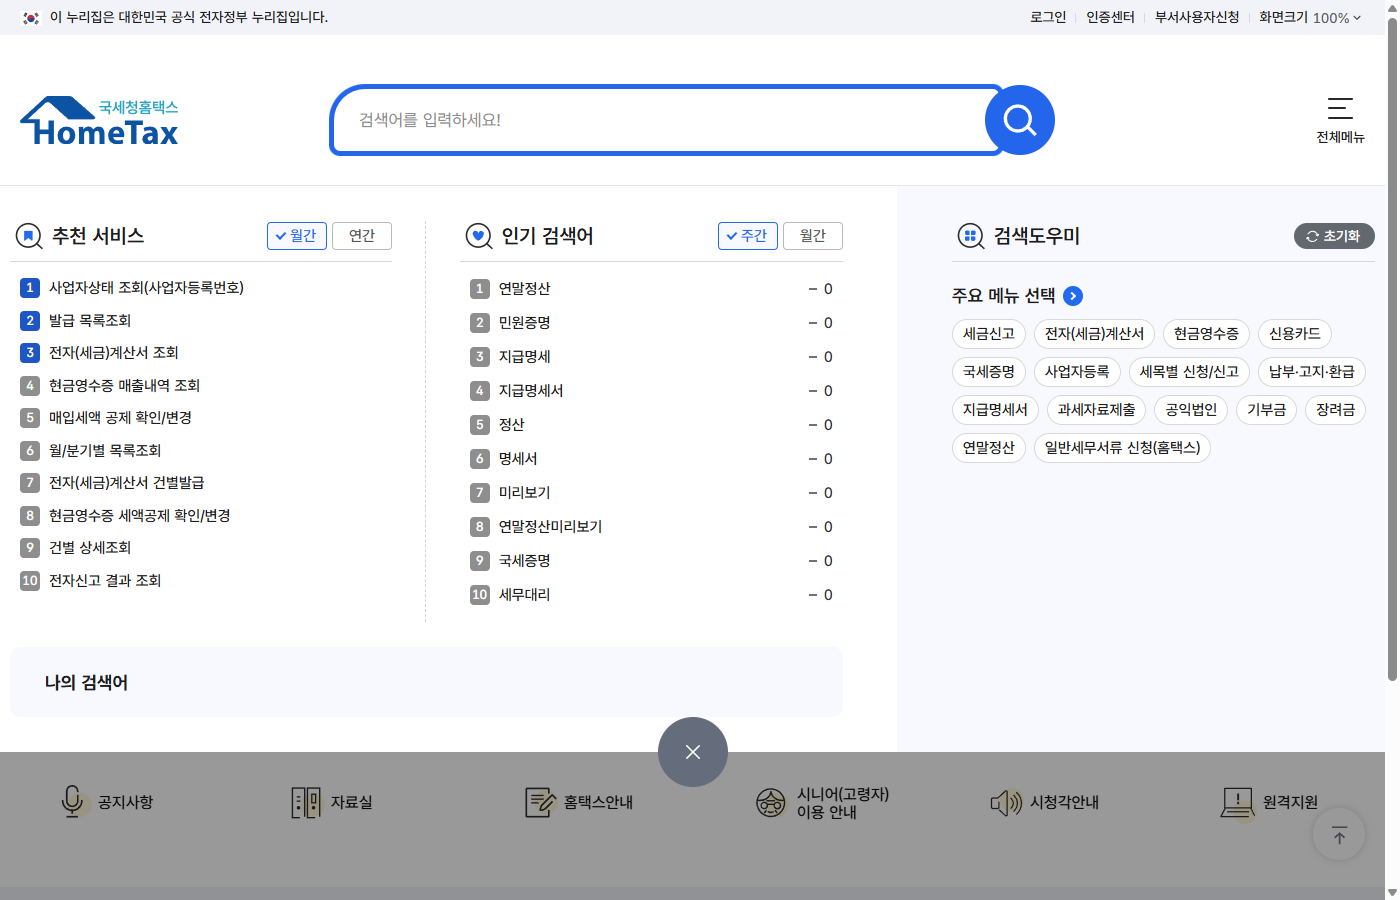Click the search magnifier icon
Viewport: 1400px width, 900px height.
(1019, 119)
